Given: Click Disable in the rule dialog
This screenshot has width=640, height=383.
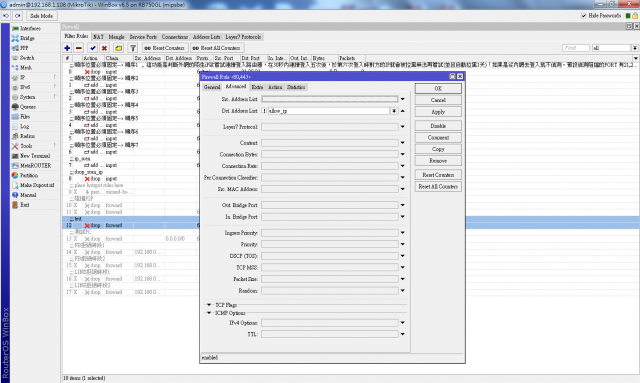Looking at the screenshot, I should click(x=438, y=126).
